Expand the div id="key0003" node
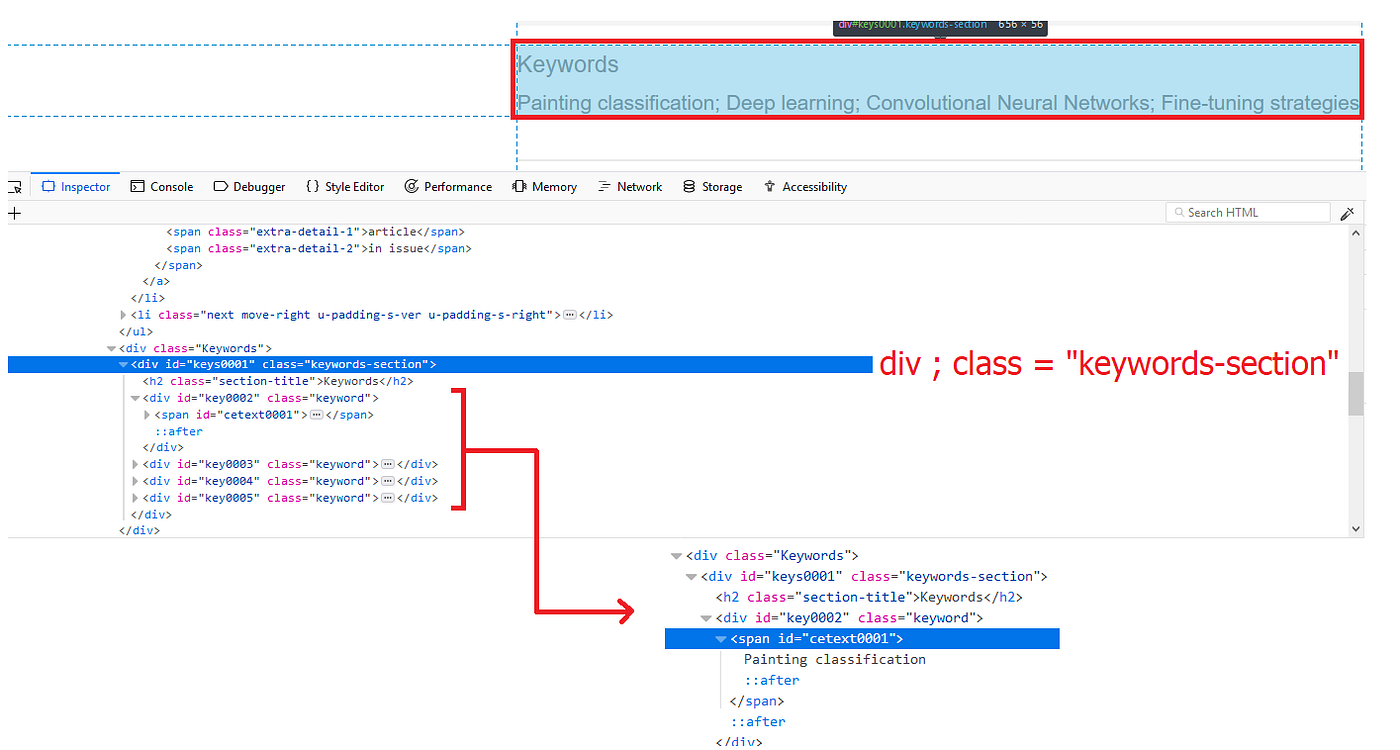 tap(136, 464)
